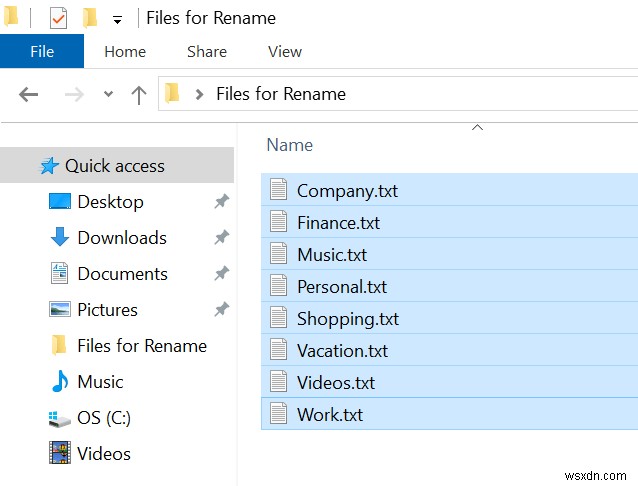This screenshot has width=638, height=486.
Task: Switch to the Share ribbon tab
Action: pos(207,52)
